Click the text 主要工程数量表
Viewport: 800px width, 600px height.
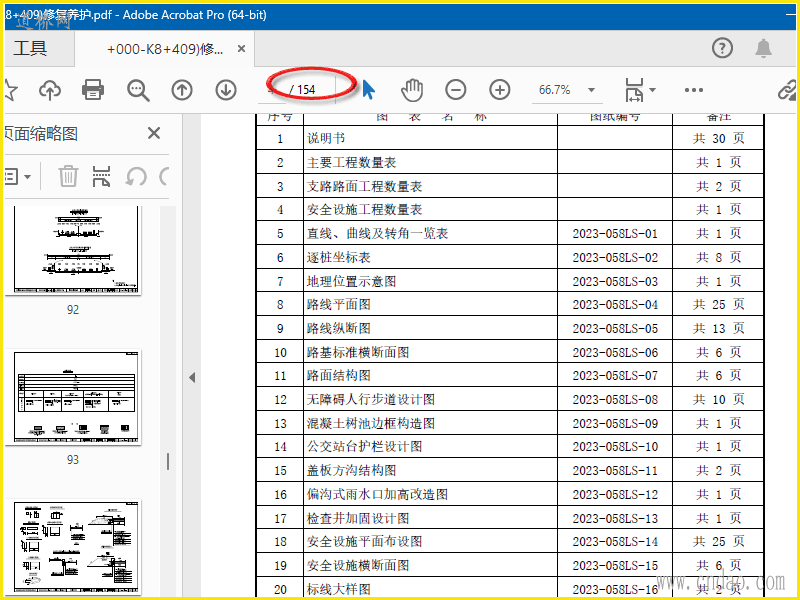click(x=352, y=162)
